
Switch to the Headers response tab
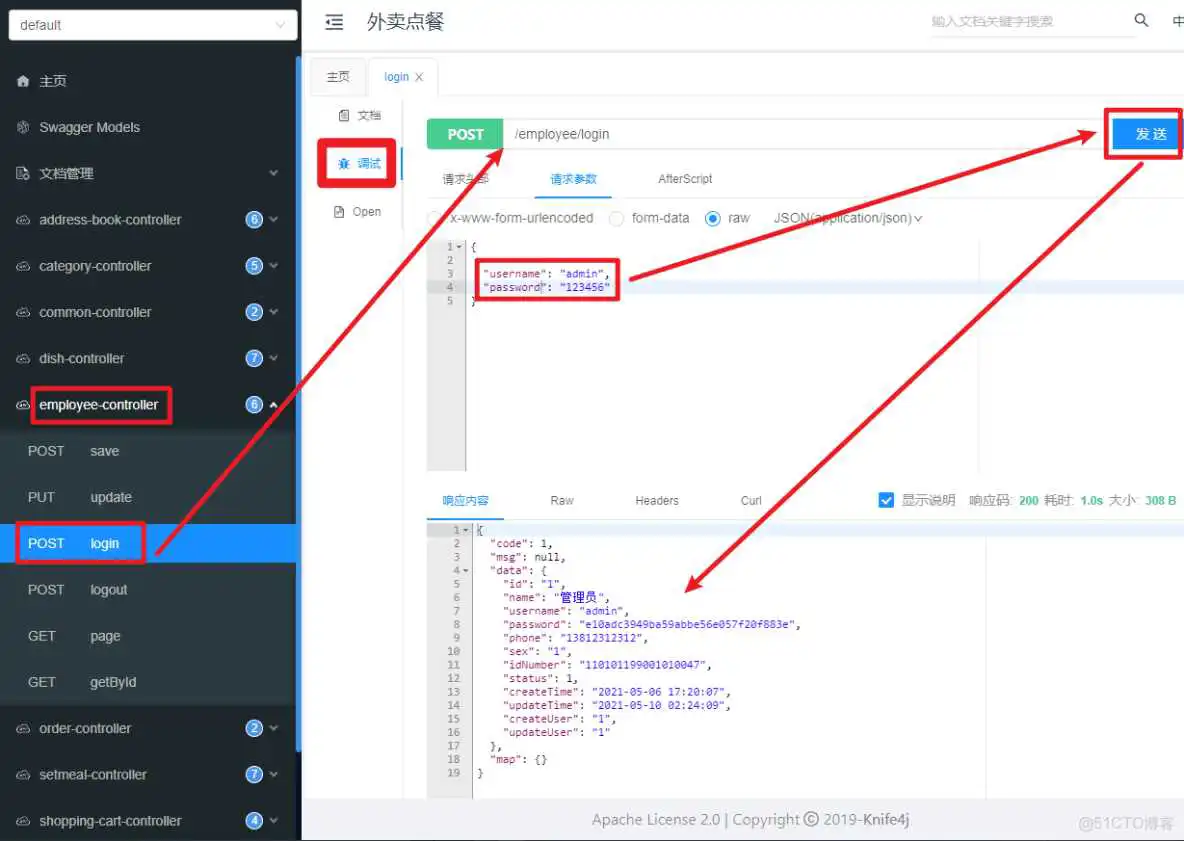tap(656, 500)
